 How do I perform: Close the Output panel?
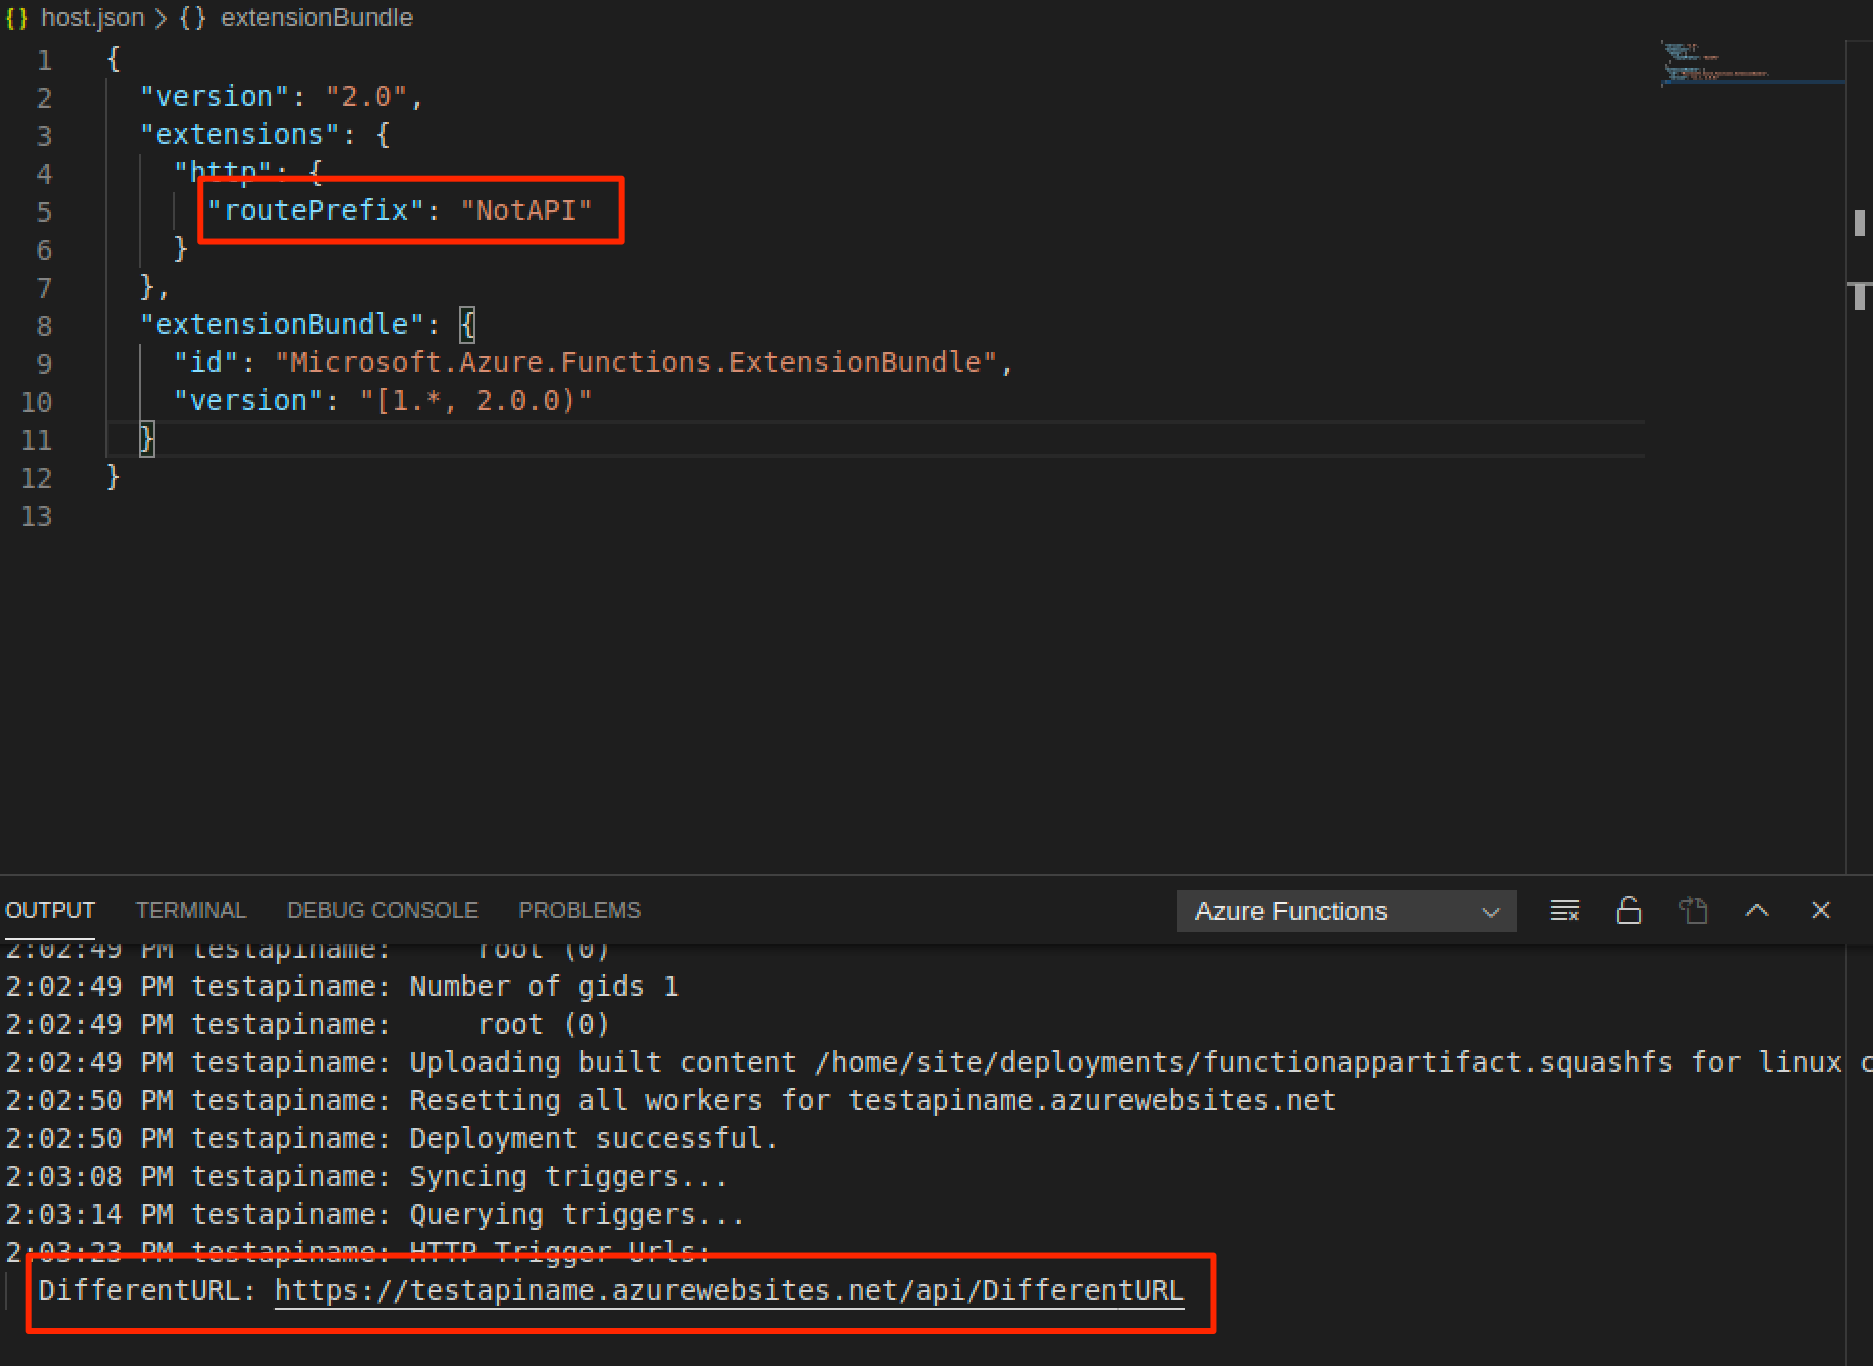tap(1820, 910)
